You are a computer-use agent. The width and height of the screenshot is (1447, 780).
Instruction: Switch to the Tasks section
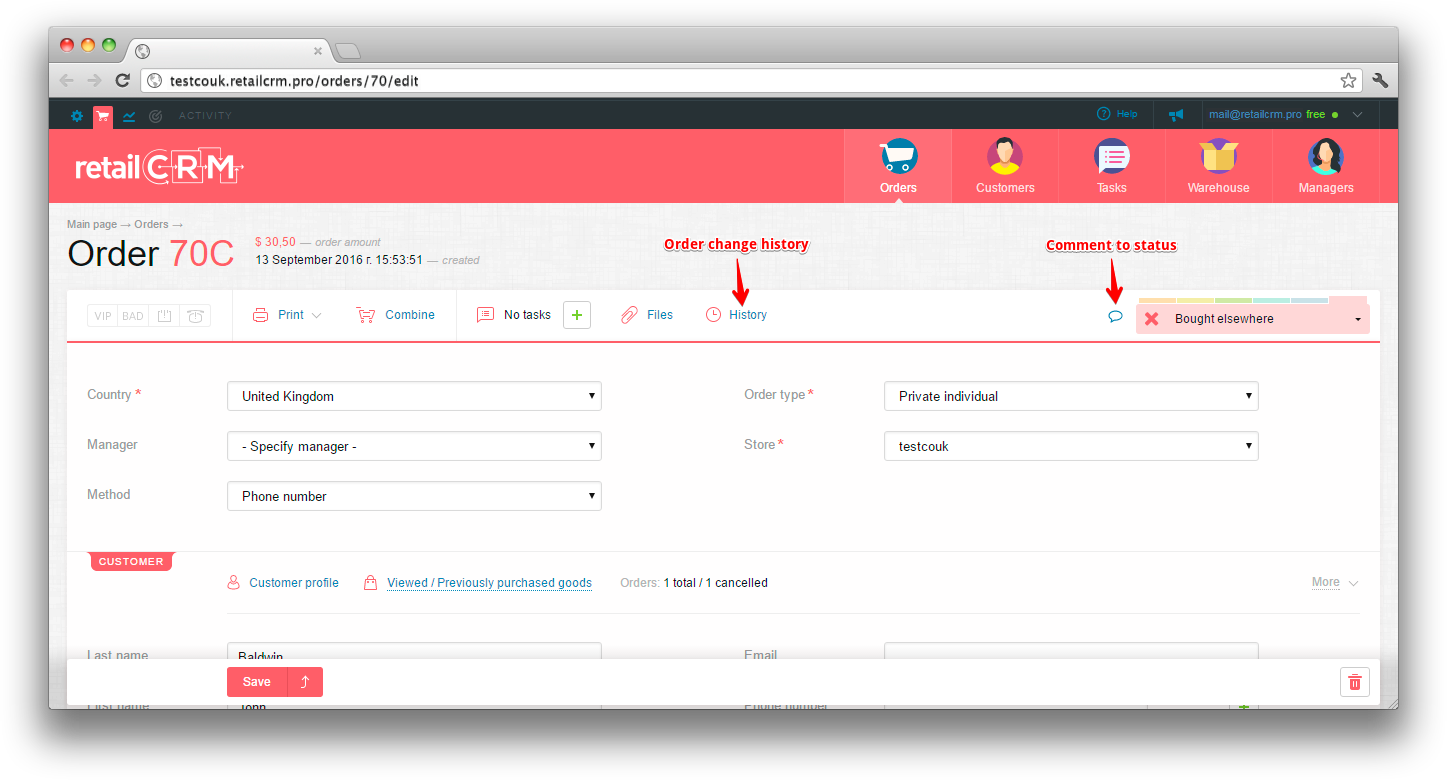1111,166
